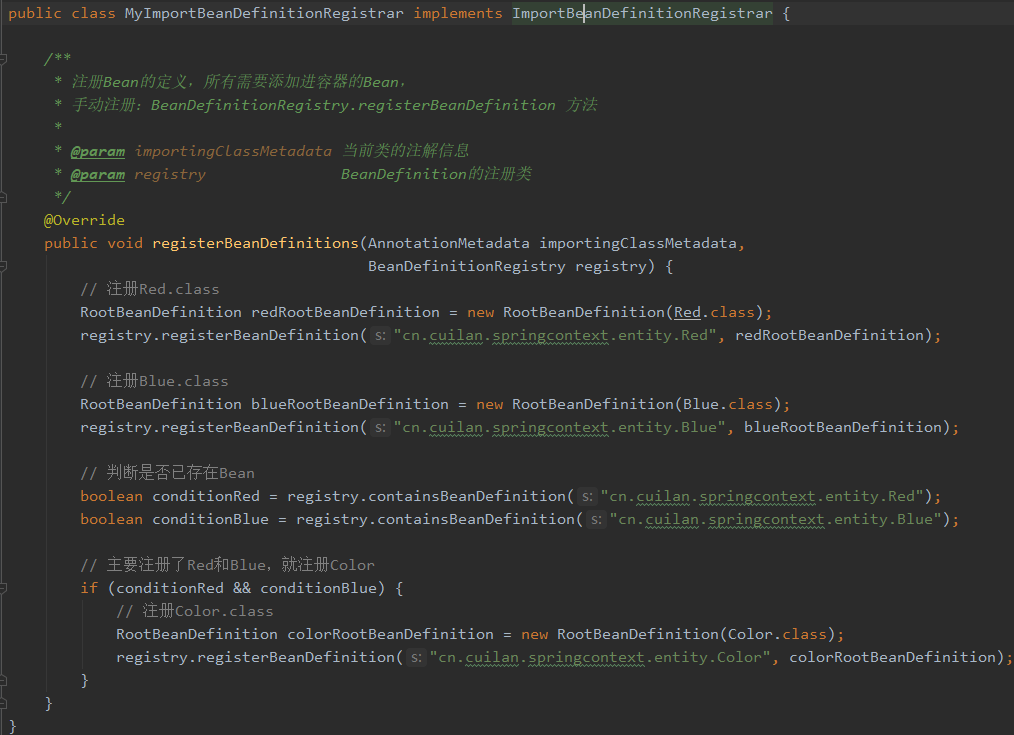Click the @param tag before importingClassMetadata in Javadoc
Screen dimensions: 1014x735
point(98,151)
